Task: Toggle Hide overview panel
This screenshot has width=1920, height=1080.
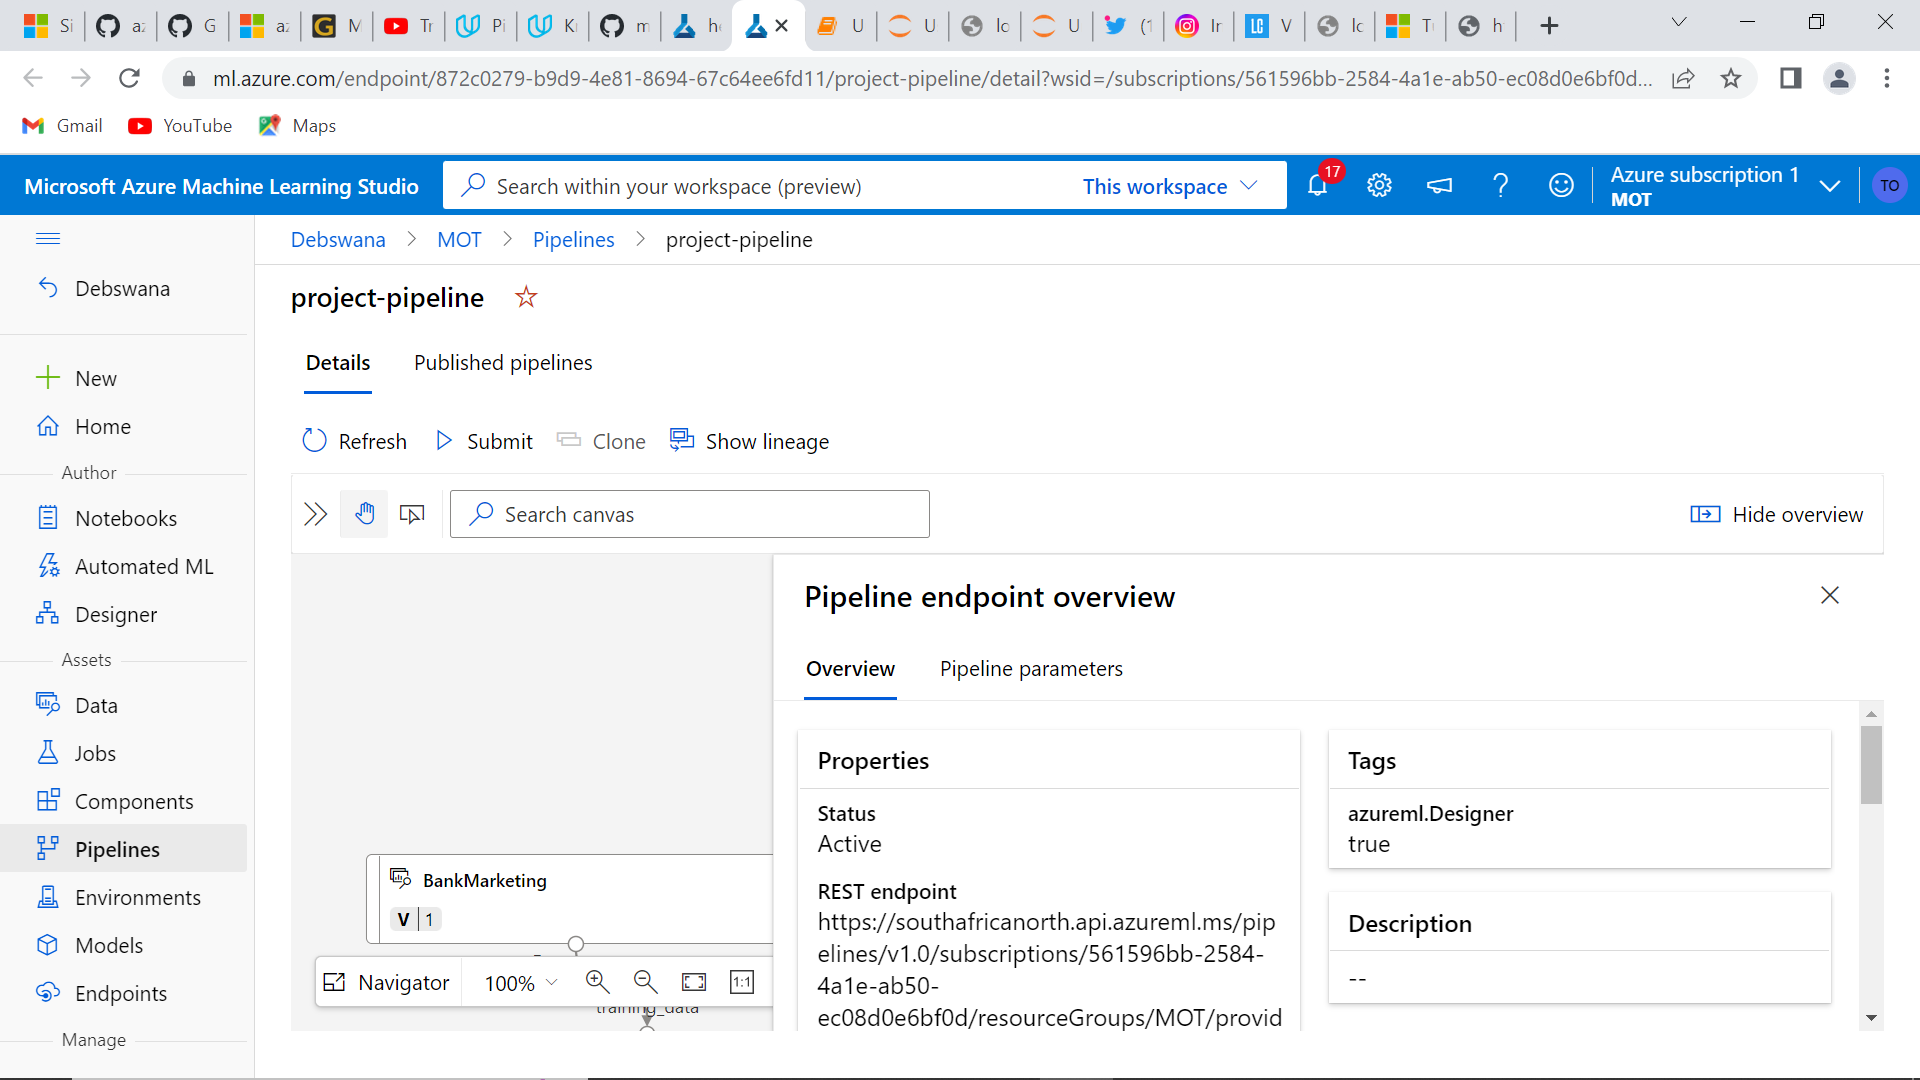Action: coord(1776,514)
